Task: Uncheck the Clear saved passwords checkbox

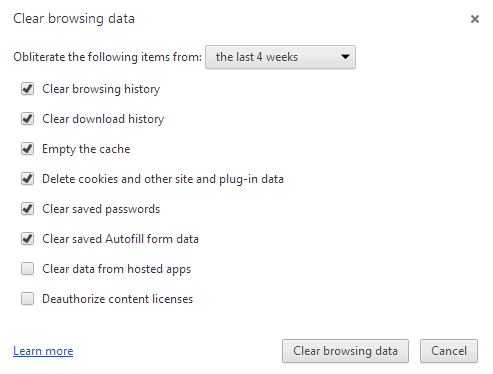Action: click(x=27, y=209)
